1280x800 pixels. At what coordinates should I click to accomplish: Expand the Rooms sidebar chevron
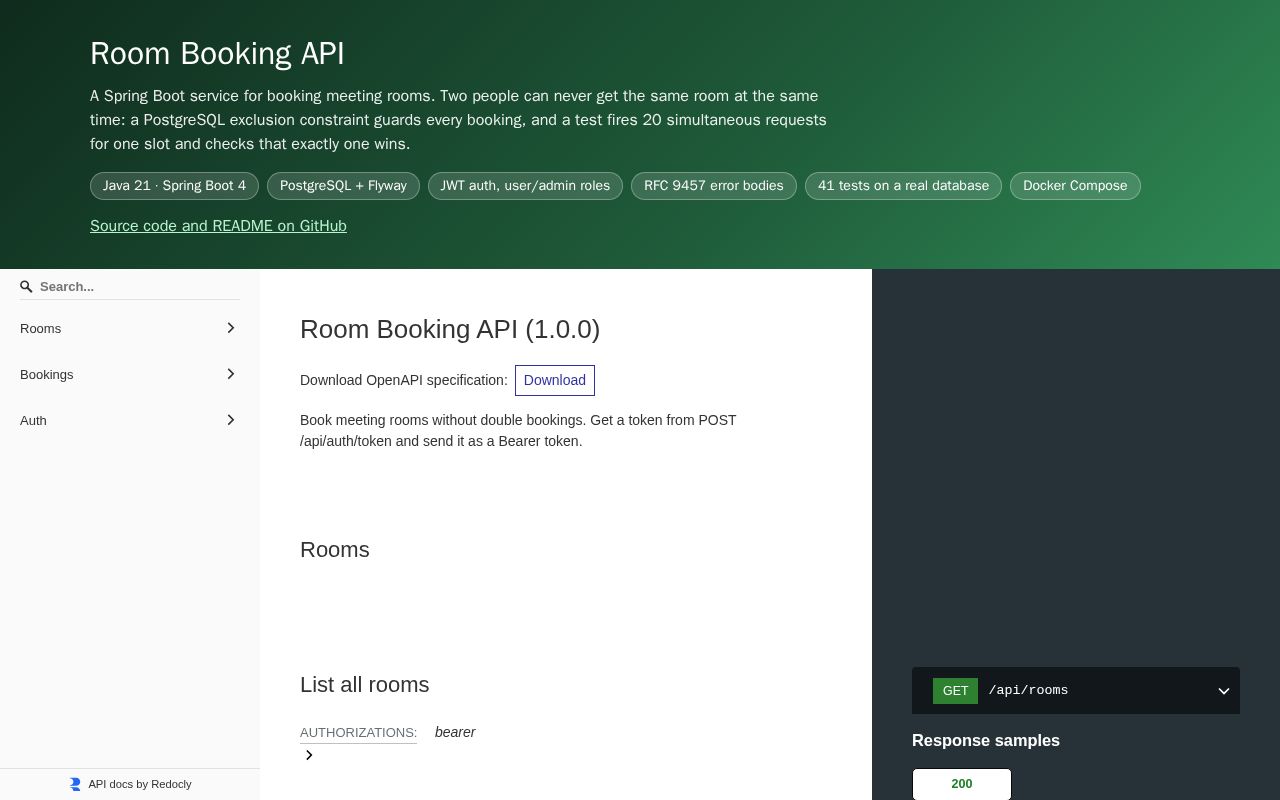(231, 328)
